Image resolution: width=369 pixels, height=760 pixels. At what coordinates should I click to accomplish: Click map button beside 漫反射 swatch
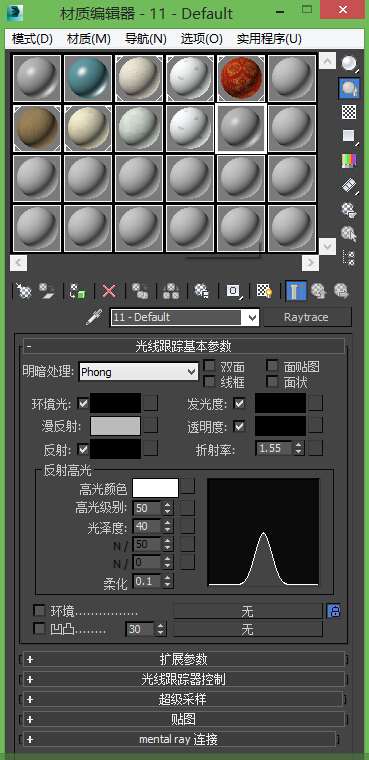click(x=151, y=426)
